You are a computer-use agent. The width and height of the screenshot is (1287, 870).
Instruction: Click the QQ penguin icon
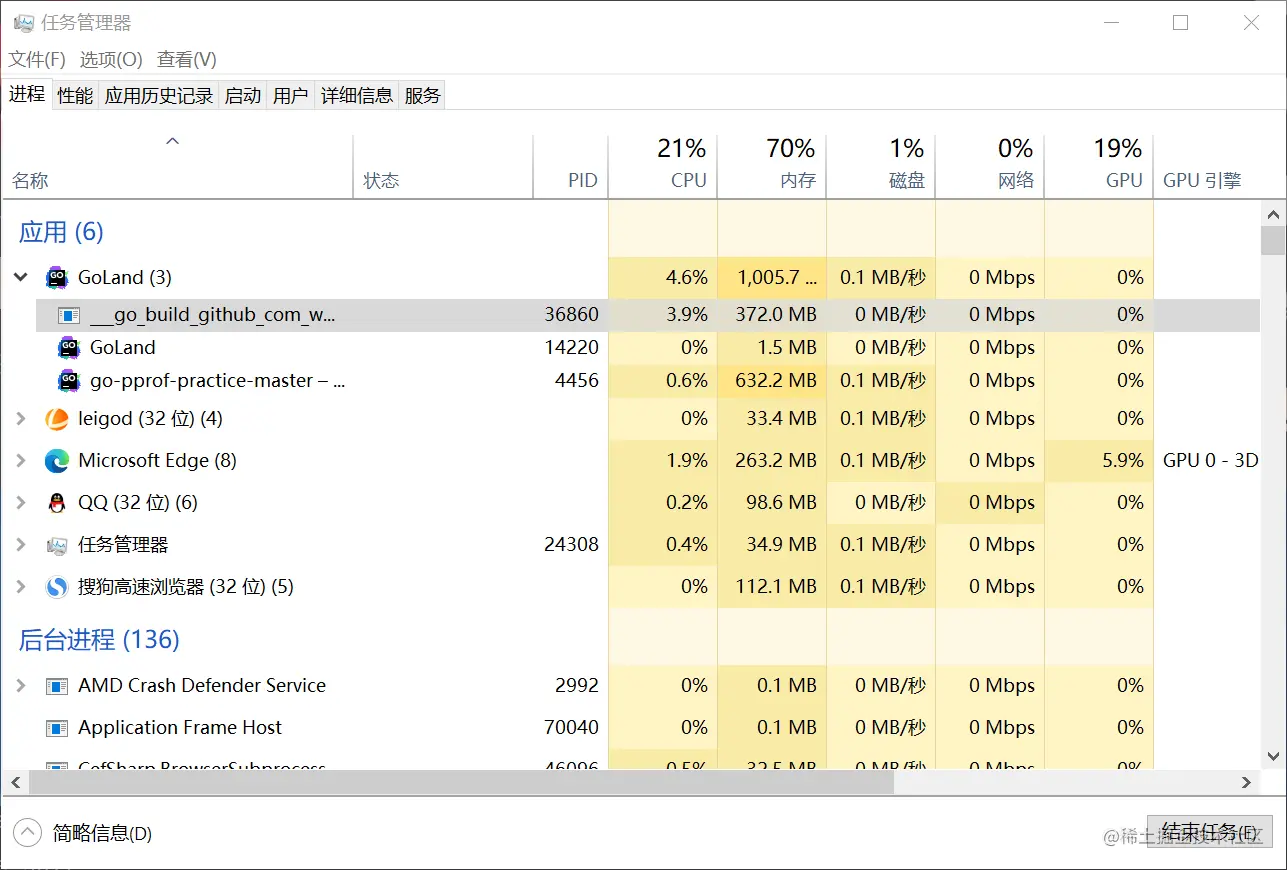[x=57, y=503]
